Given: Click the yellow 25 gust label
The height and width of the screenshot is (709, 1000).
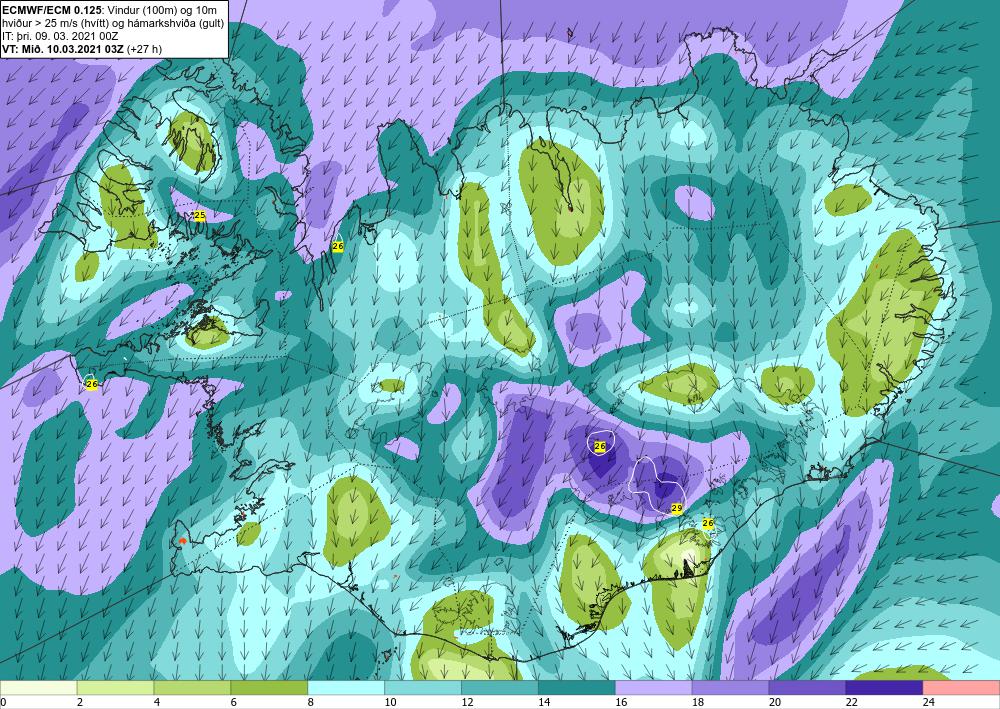Looking at the screenshot, I should (x=199, y=216).
